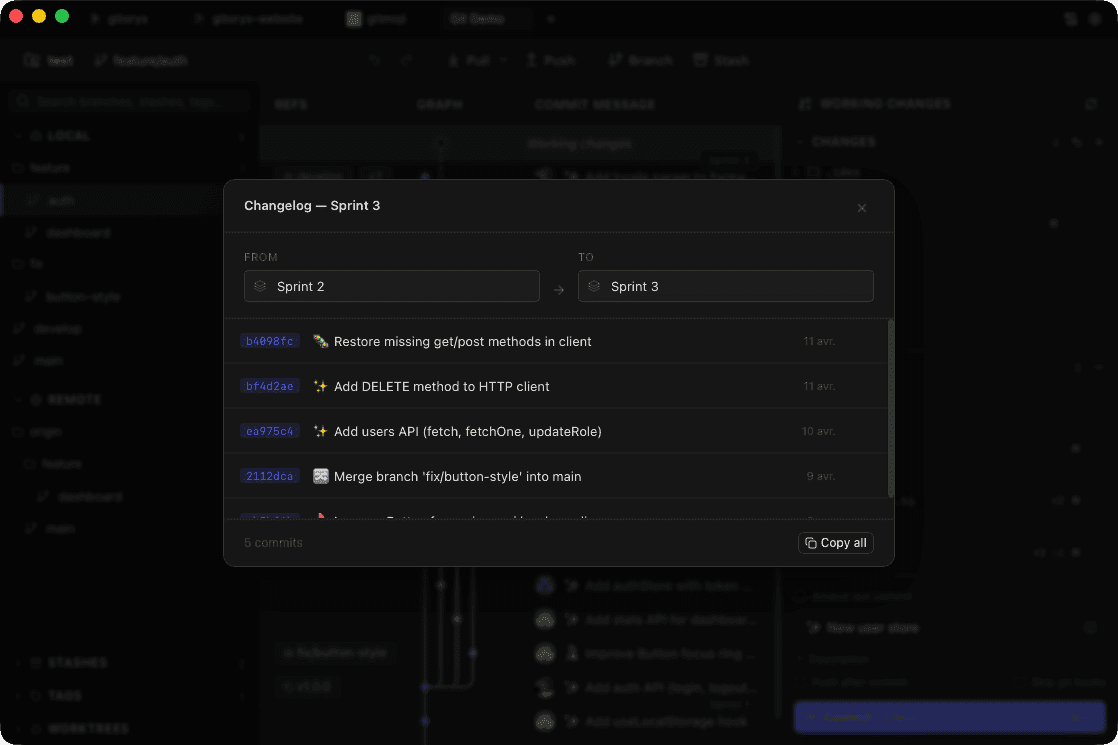Click the layers icon in Sprint 2 field
The image size is (1118, 745).
click(260, 286)
